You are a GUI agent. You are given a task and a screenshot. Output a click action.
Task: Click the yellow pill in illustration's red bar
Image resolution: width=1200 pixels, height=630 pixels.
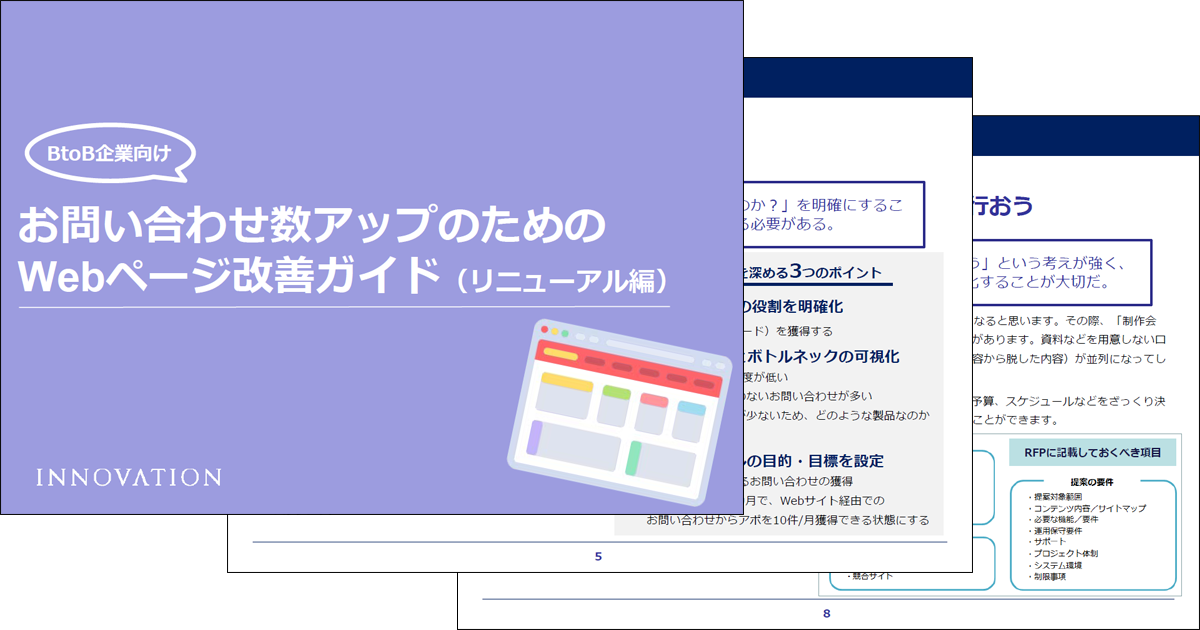click(560, 353)
